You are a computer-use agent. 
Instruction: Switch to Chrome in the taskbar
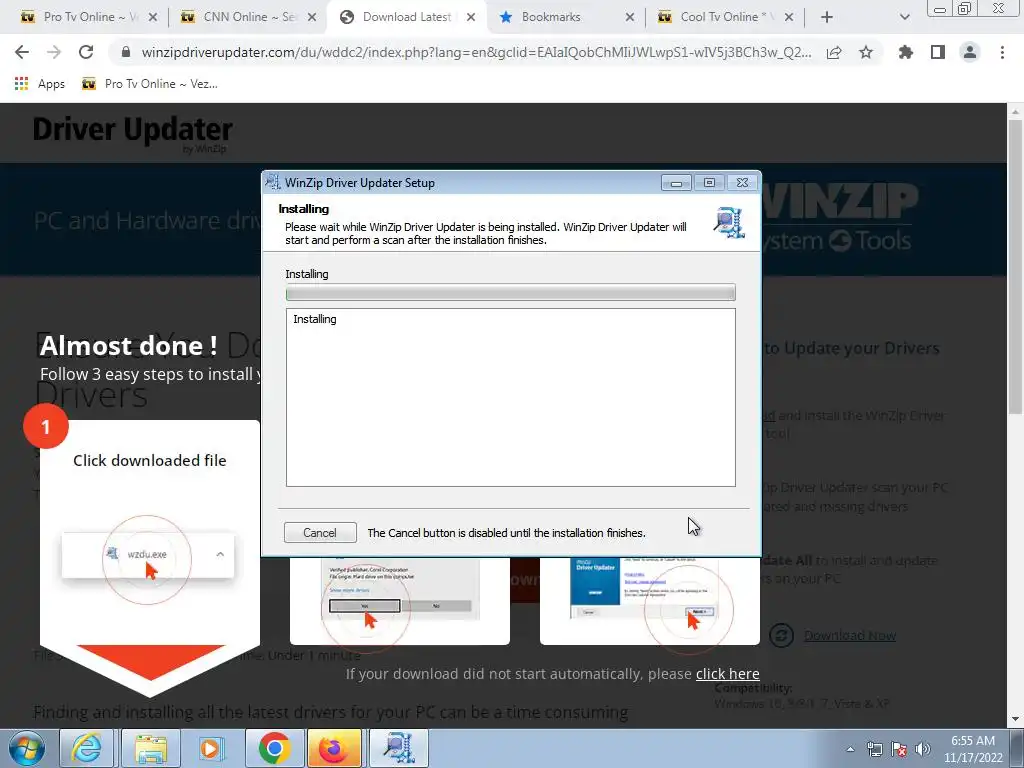pyautogui.click(x=274, y=748)
